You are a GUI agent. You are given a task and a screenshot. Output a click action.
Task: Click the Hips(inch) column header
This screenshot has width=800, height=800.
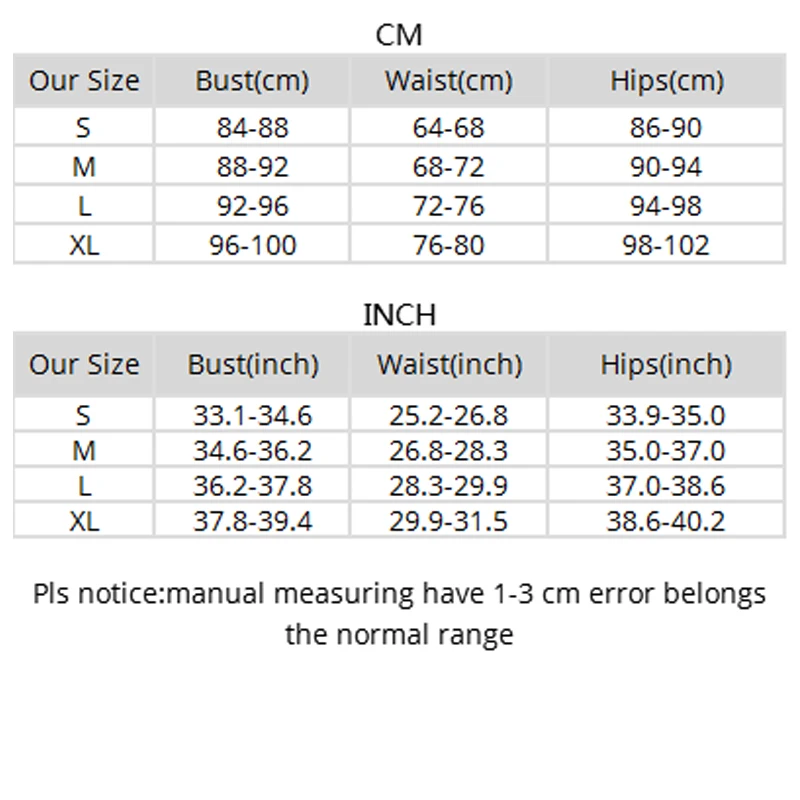click(666, 365)
